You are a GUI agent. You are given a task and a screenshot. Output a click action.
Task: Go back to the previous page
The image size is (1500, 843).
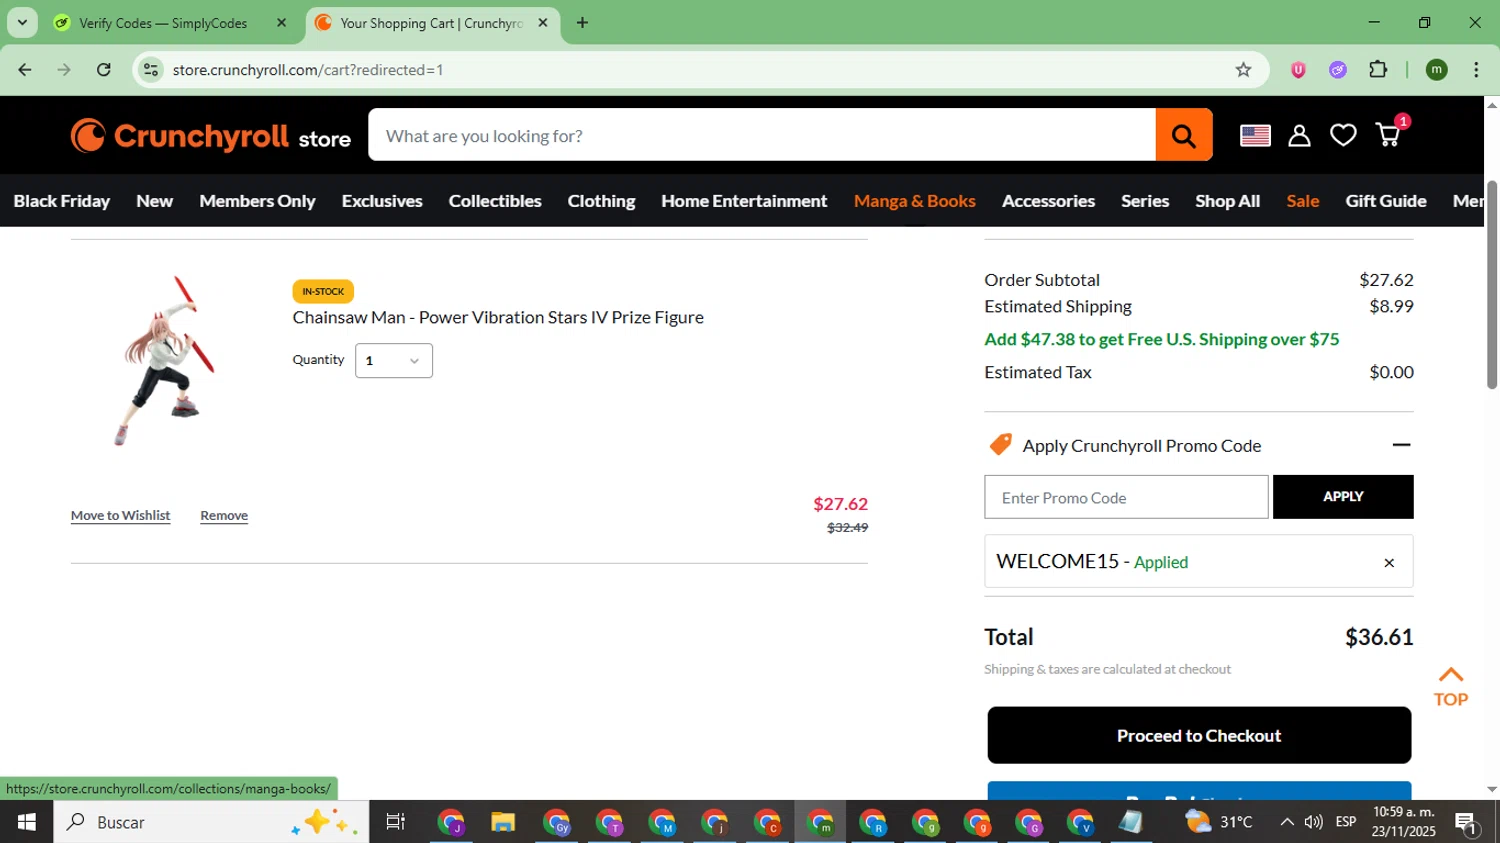point(25,69)
